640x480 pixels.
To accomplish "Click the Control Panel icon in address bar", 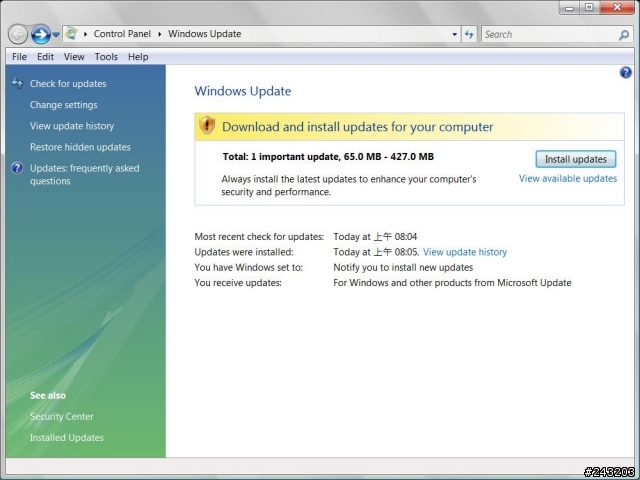I will (x=71, y=33).
